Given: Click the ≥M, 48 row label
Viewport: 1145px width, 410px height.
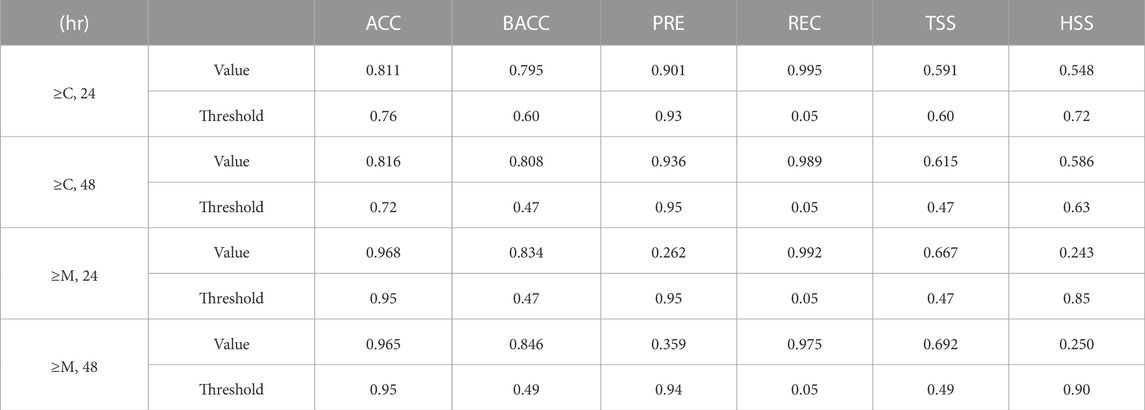Looking at the screenshot, I should click(x=73, y=366).
